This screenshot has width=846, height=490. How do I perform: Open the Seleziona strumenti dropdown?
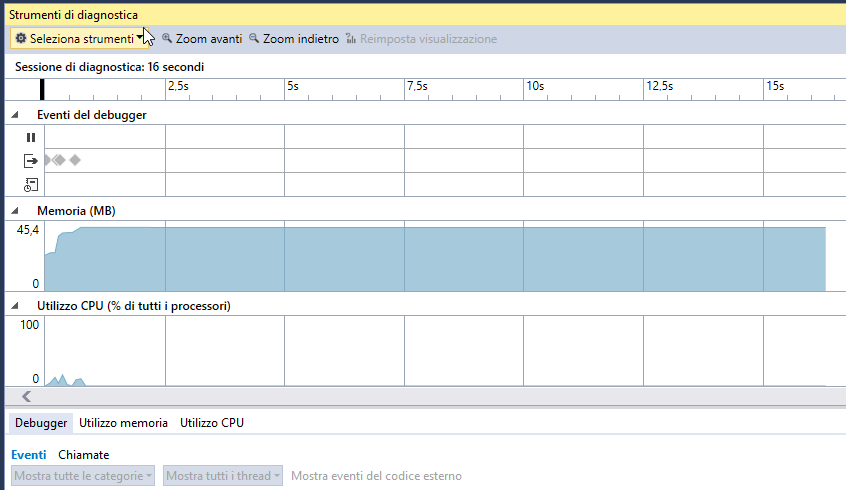click(x=79, y=38)
